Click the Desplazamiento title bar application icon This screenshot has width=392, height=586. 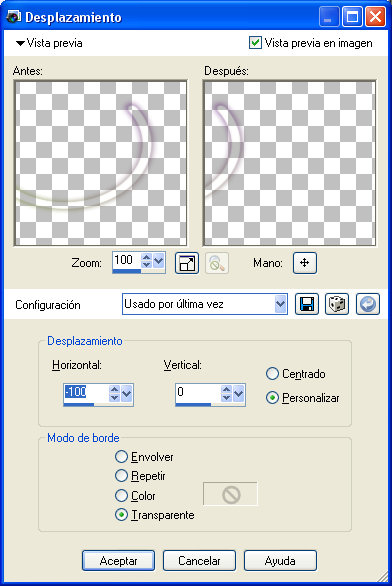(x=14, y=17)
